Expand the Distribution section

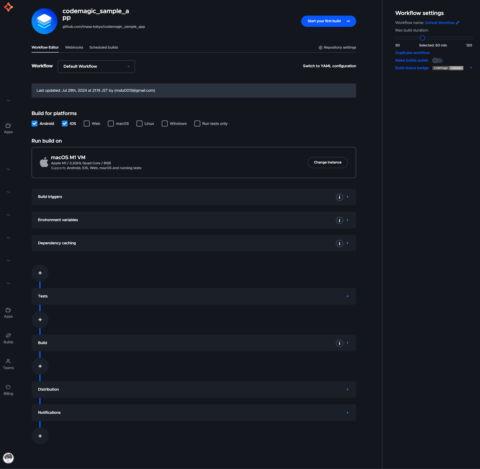tap(194, 389)
